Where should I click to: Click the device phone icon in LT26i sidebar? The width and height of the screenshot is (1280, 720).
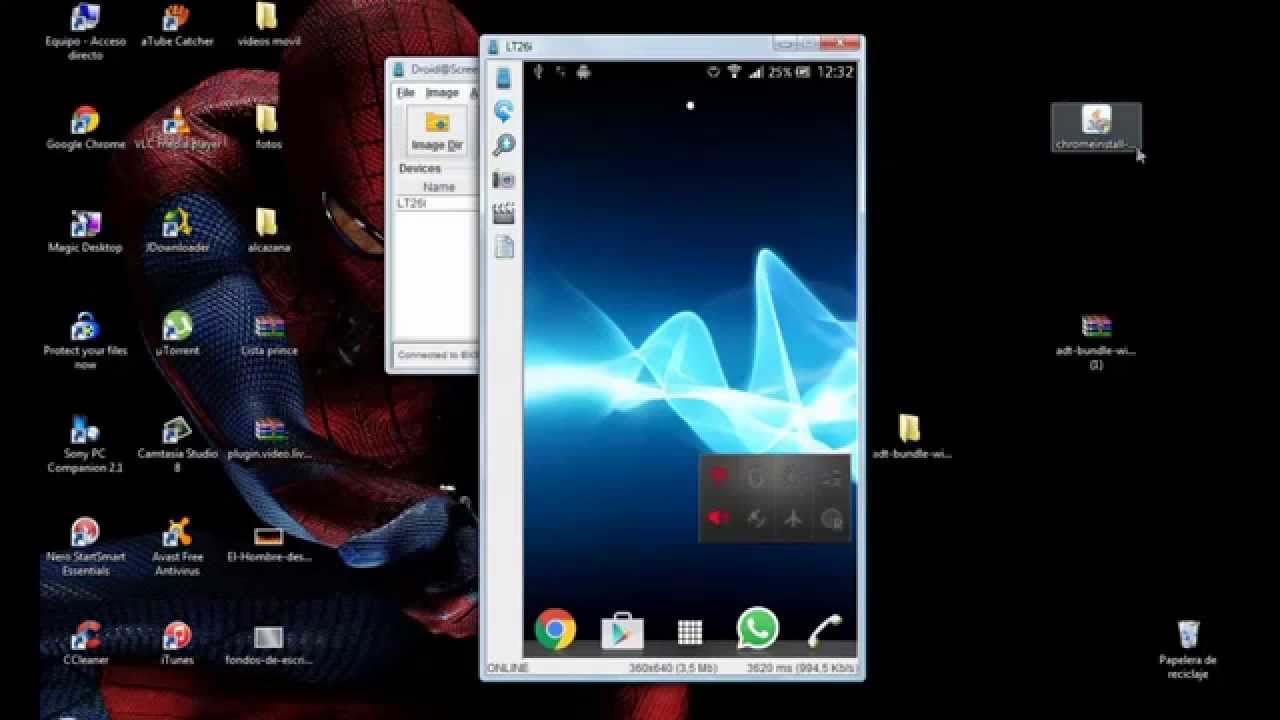coord(504,77)
